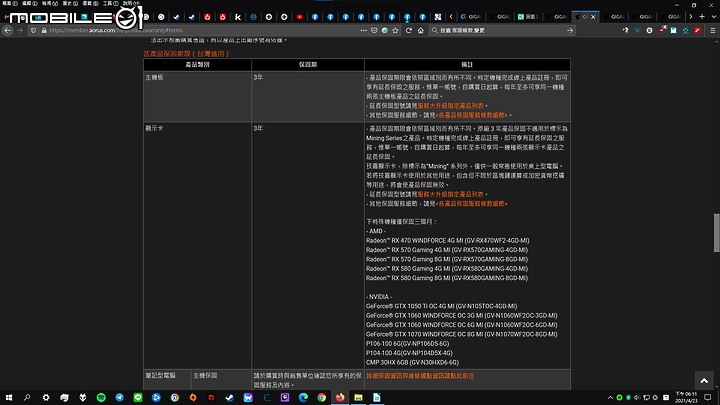720x405 pixels.
Task: Launch Google Chrome from the taskbar
Action: click(321, 398)
